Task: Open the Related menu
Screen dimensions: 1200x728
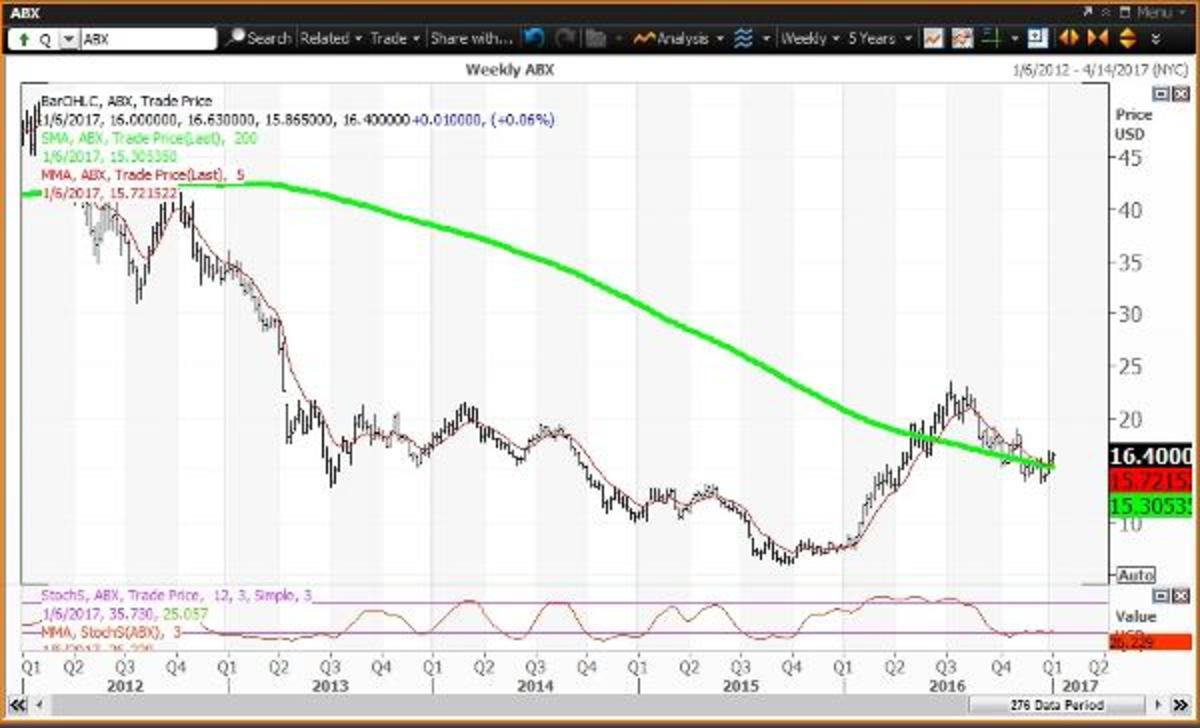Action: (331, 39)
